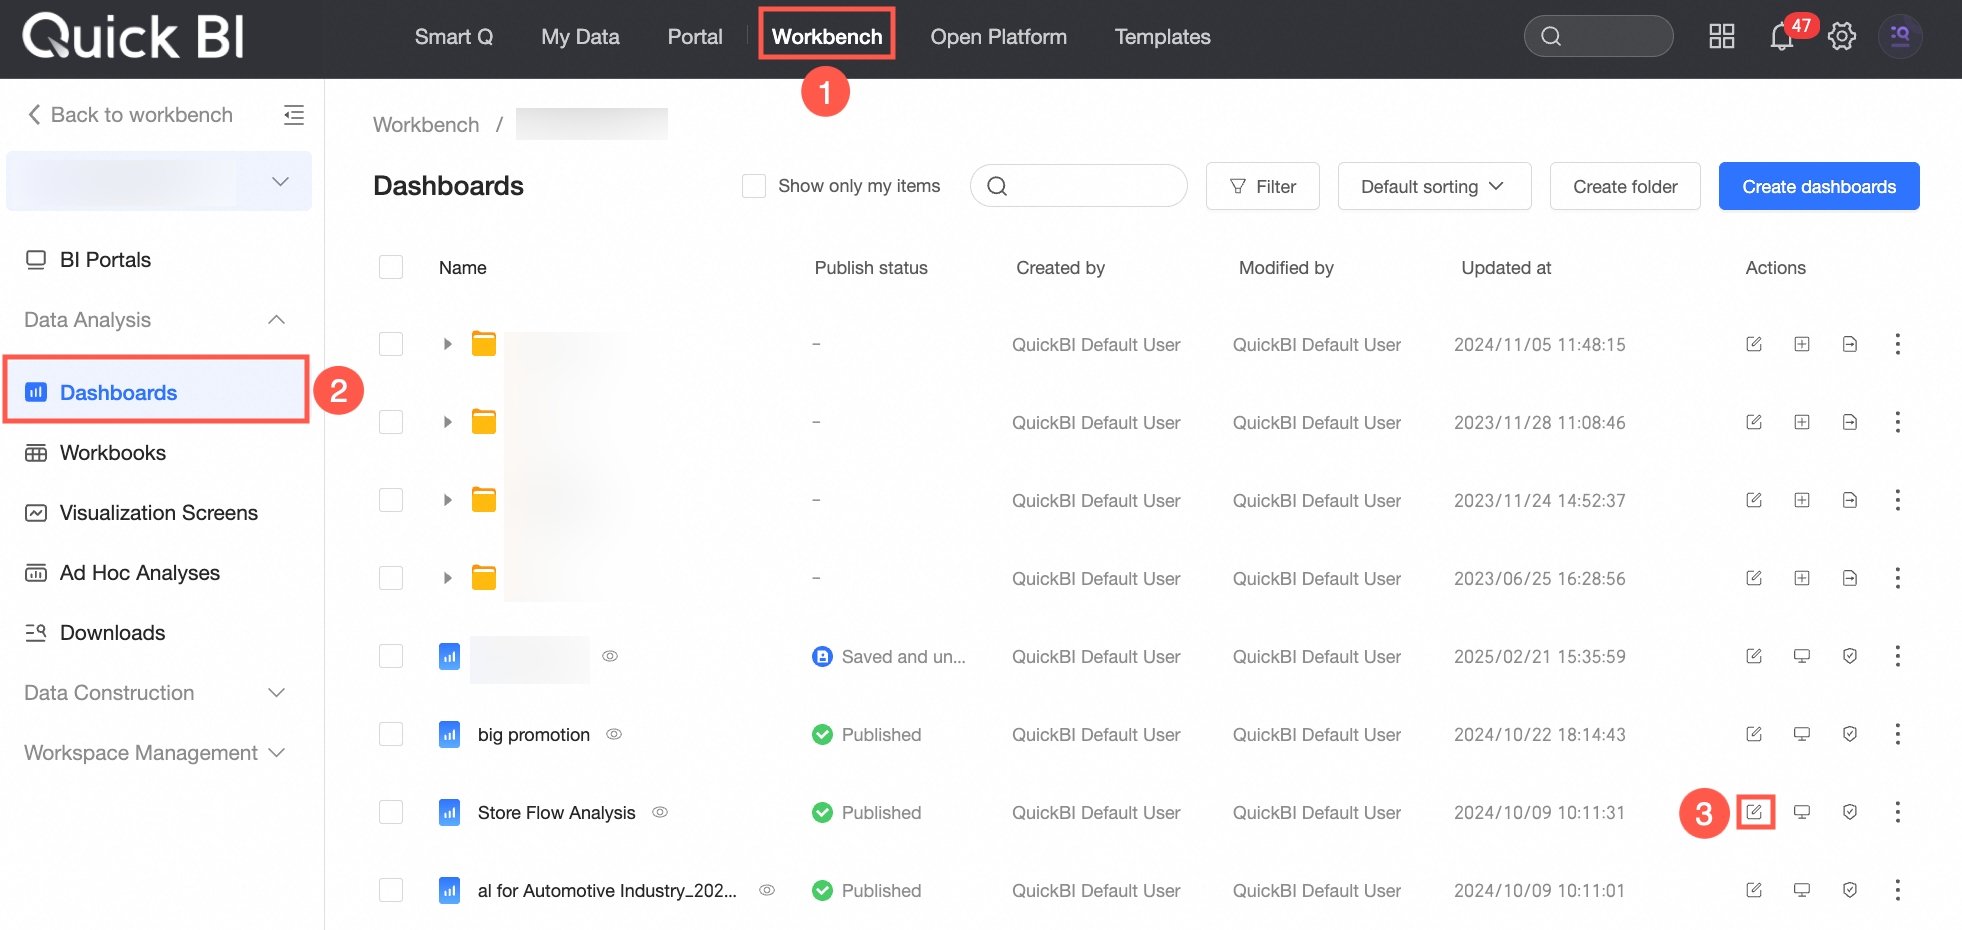This screenshot has height=930, width=1962.
Task: Open the user avatar icon
Action: tap(1900, 37)
